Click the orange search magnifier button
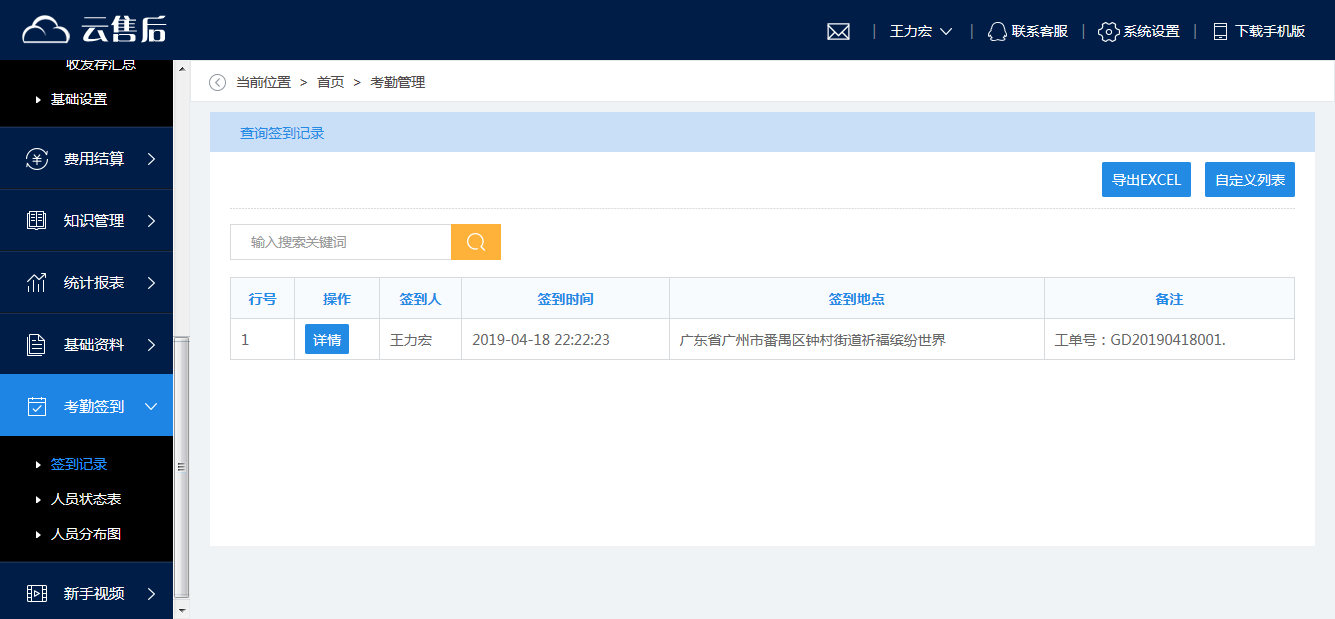The width and height of the screenshot is (1335, 619). [476, 242]
